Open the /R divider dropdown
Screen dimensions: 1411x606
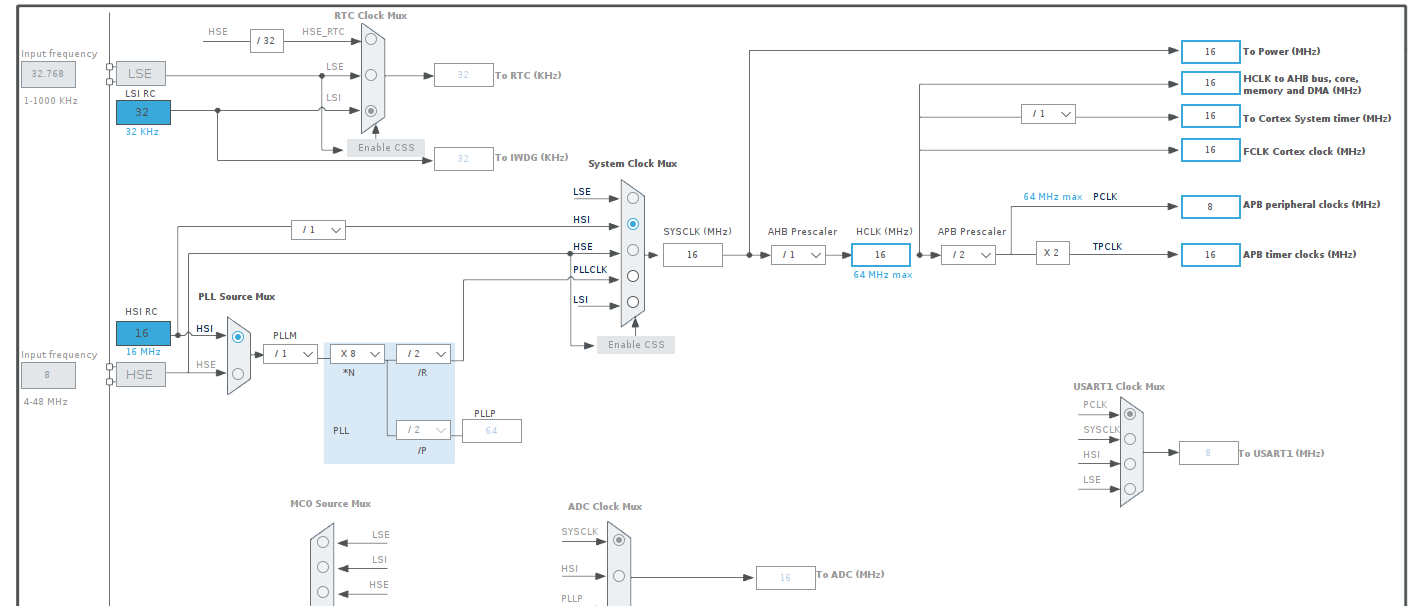tap(422, 353)
